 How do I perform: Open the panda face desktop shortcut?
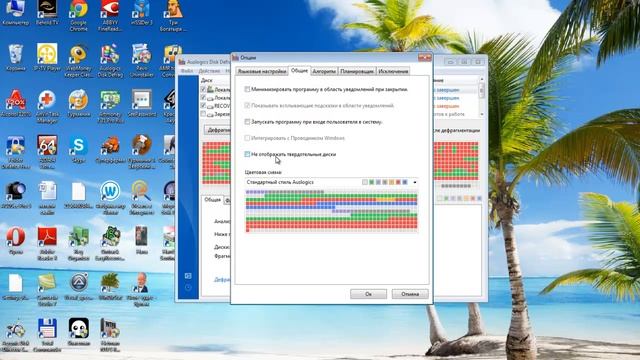click(x=78, y=331)
